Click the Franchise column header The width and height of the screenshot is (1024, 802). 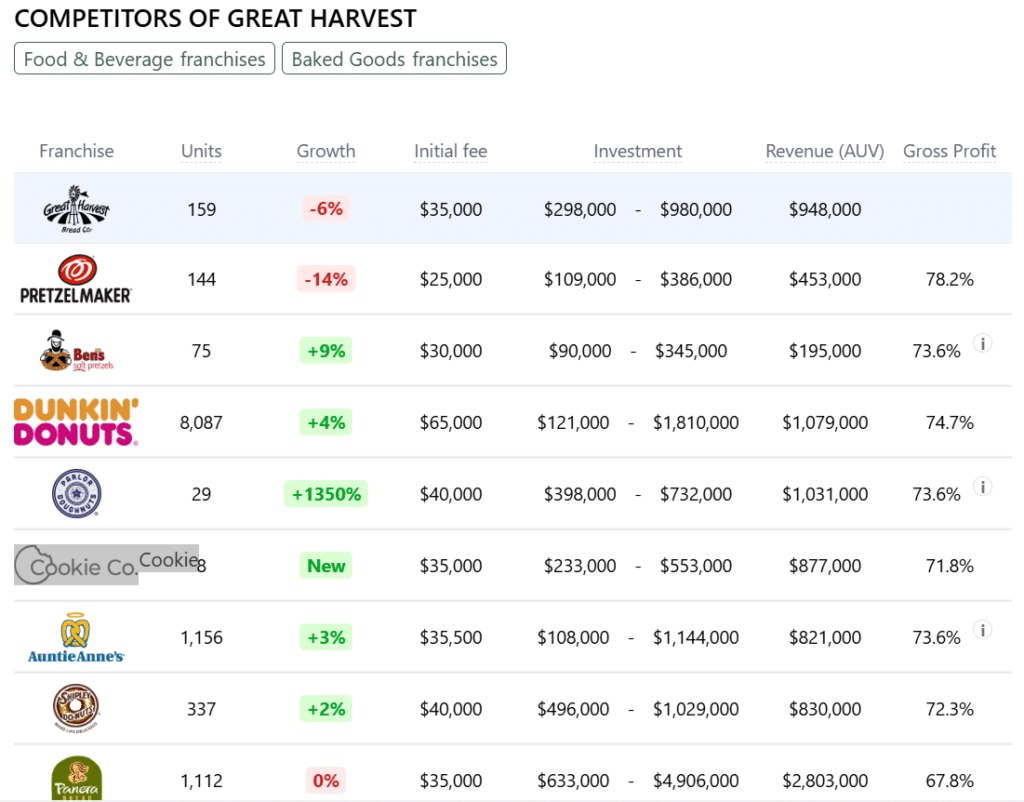point(76,151)
